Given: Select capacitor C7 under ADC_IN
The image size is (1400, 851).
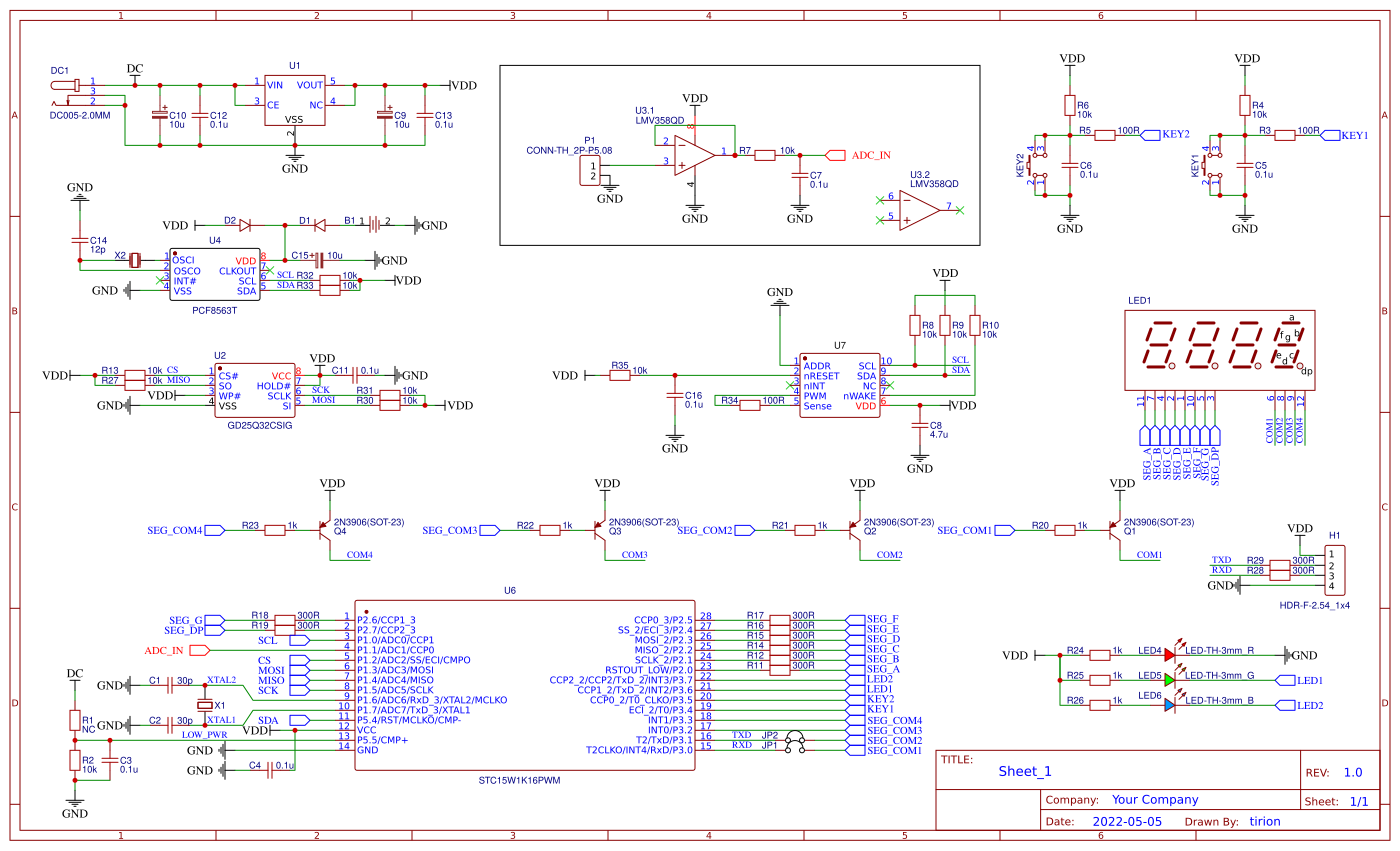Looking at the screenshot, I should click(x=799, y=175).
